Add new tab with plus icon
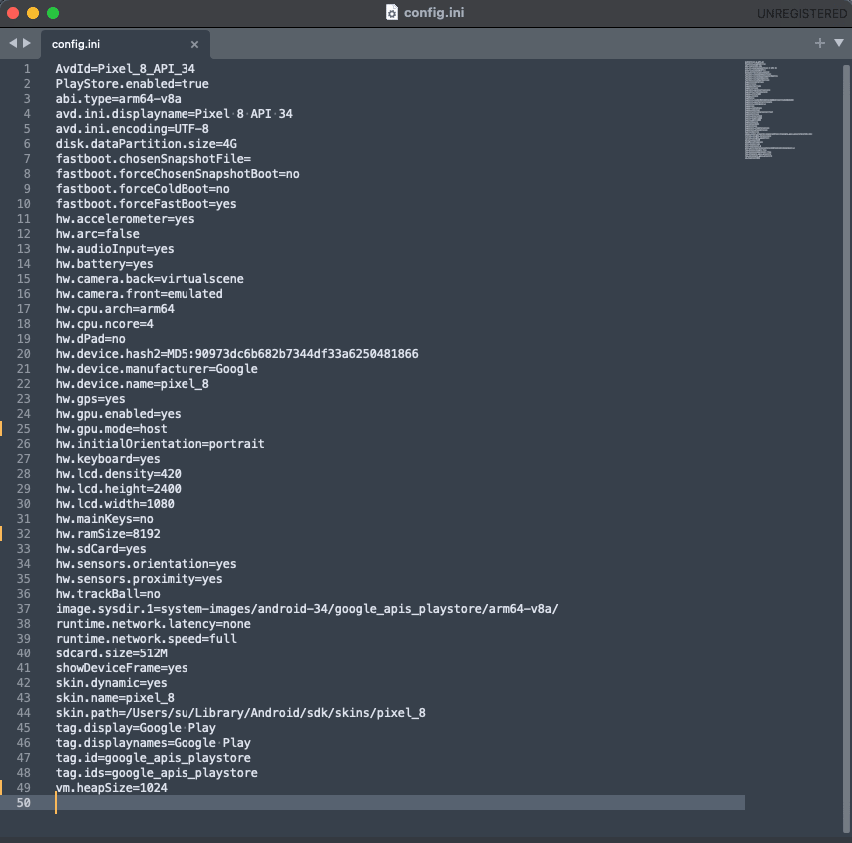Screen dimensions: 852x843 (x=819, y=43)
